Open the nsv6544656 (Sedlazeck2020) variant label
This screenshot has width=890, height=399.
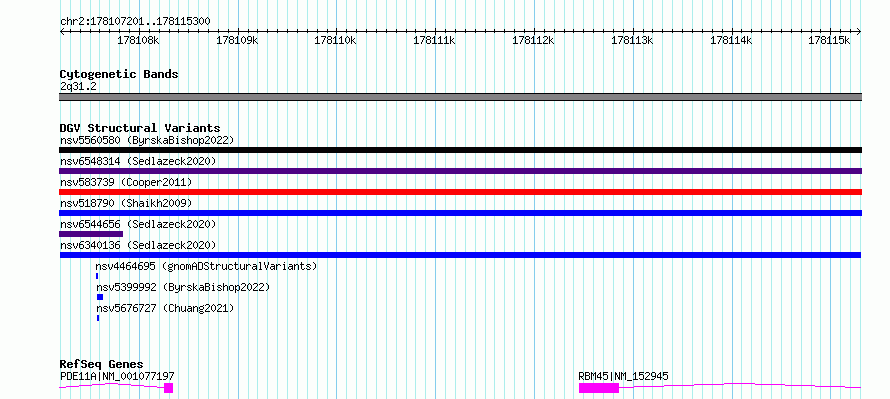tap(138, 224)
